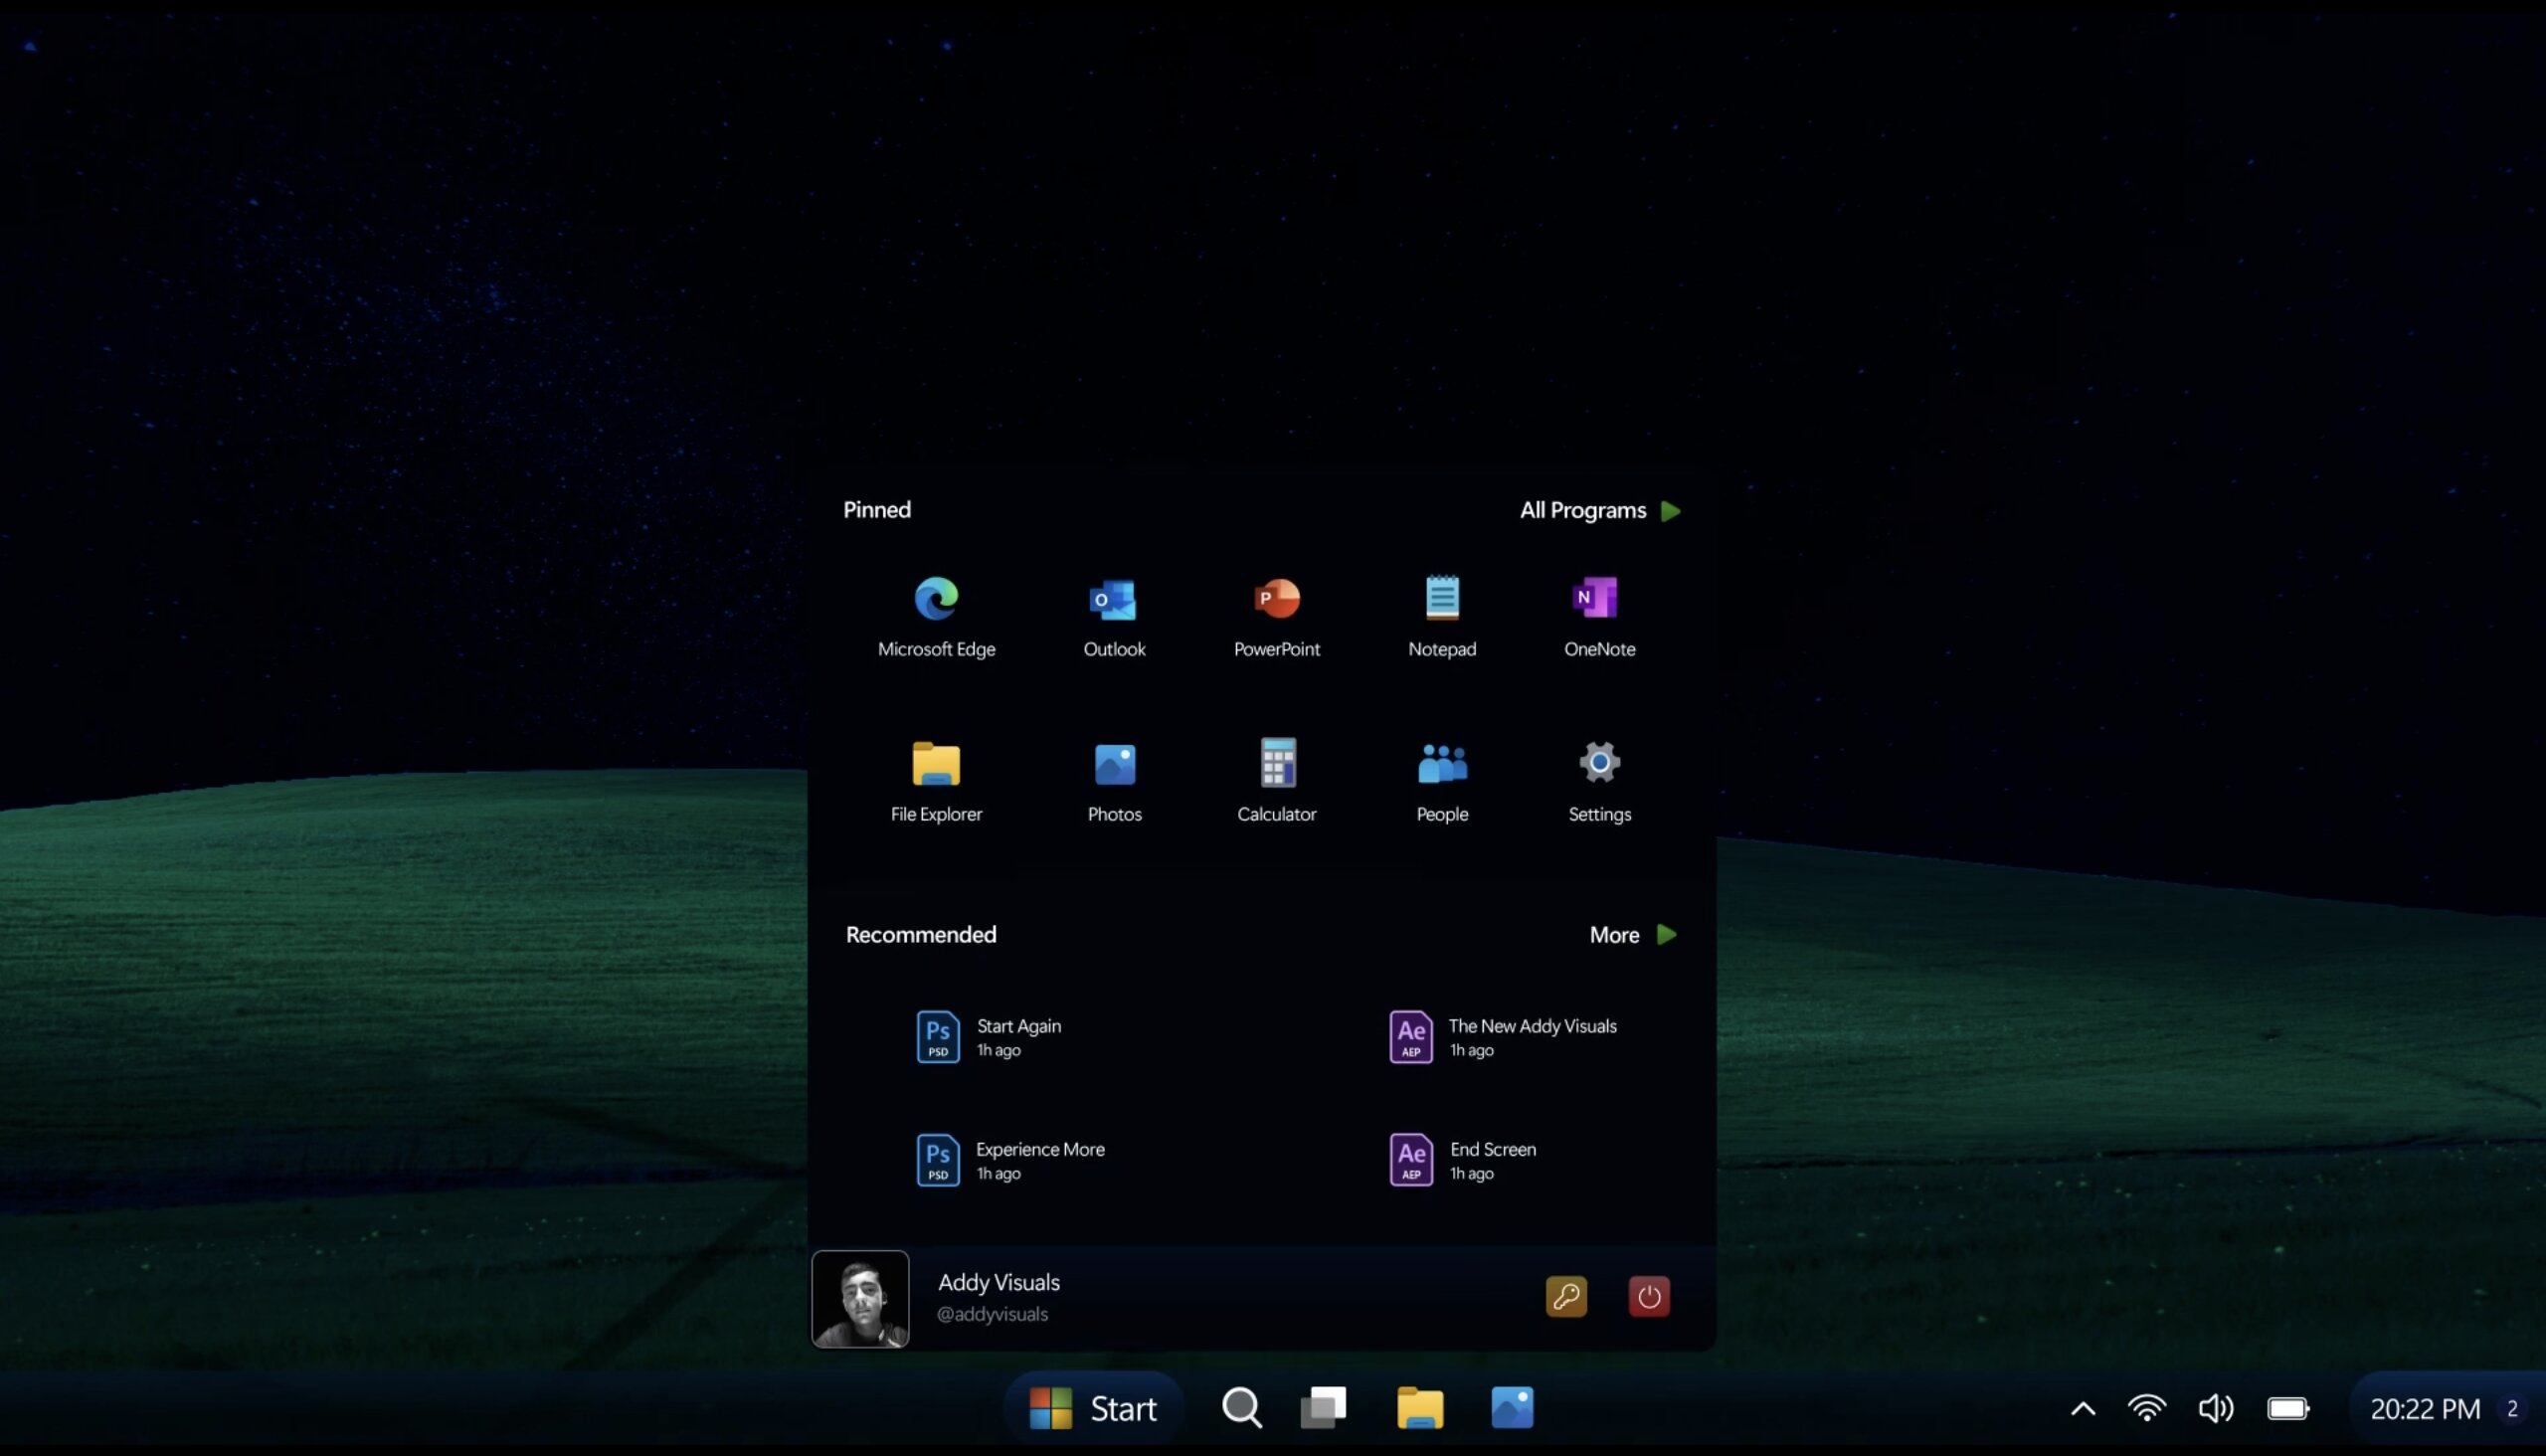The width and height of the screenshot is (2546, 1456).
Task: Click the Addy Visuals profile picture
Action: pyautogui.click(x=860, y=1299)
